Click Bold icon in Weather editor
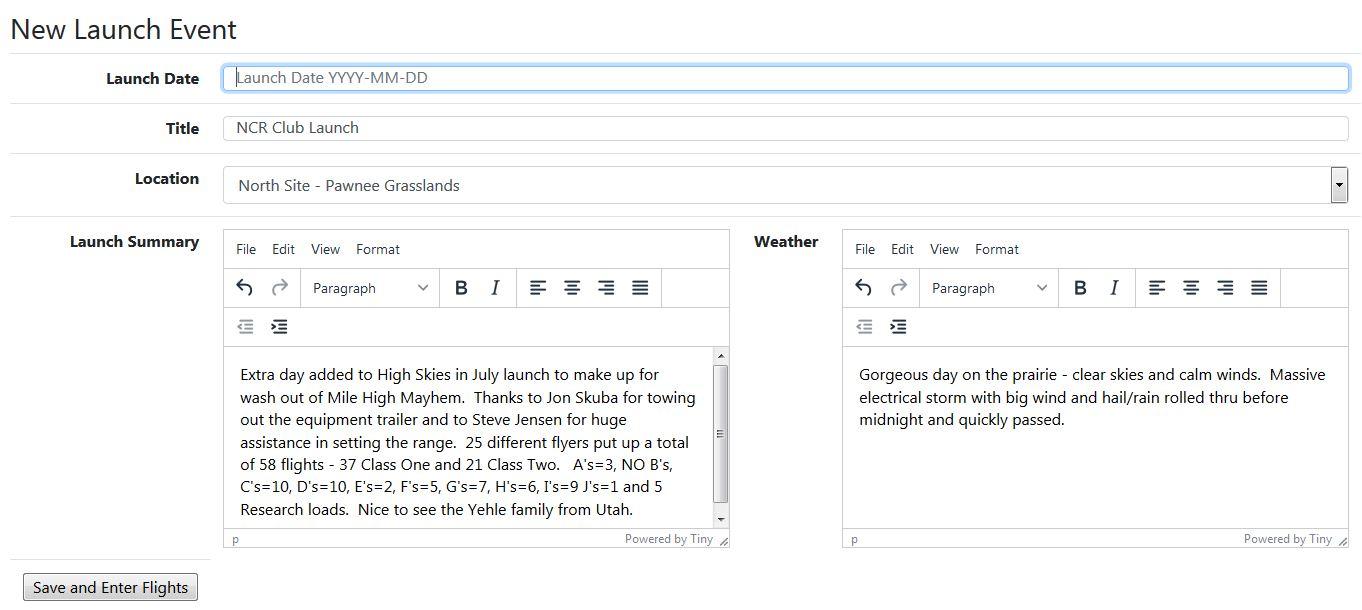The image size is (1362, 610). [1080, 288]
